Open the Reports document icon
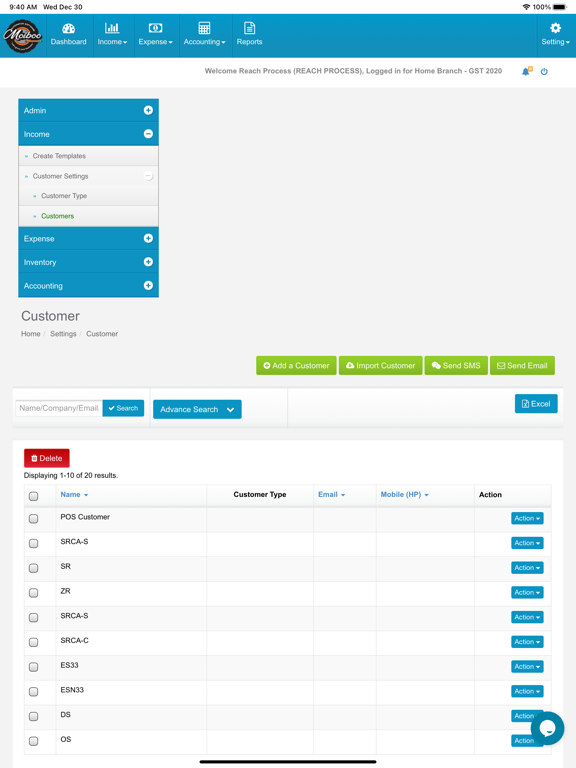Image resolution: width=576 pixels, height=768 pixels. tap(249, 28)
